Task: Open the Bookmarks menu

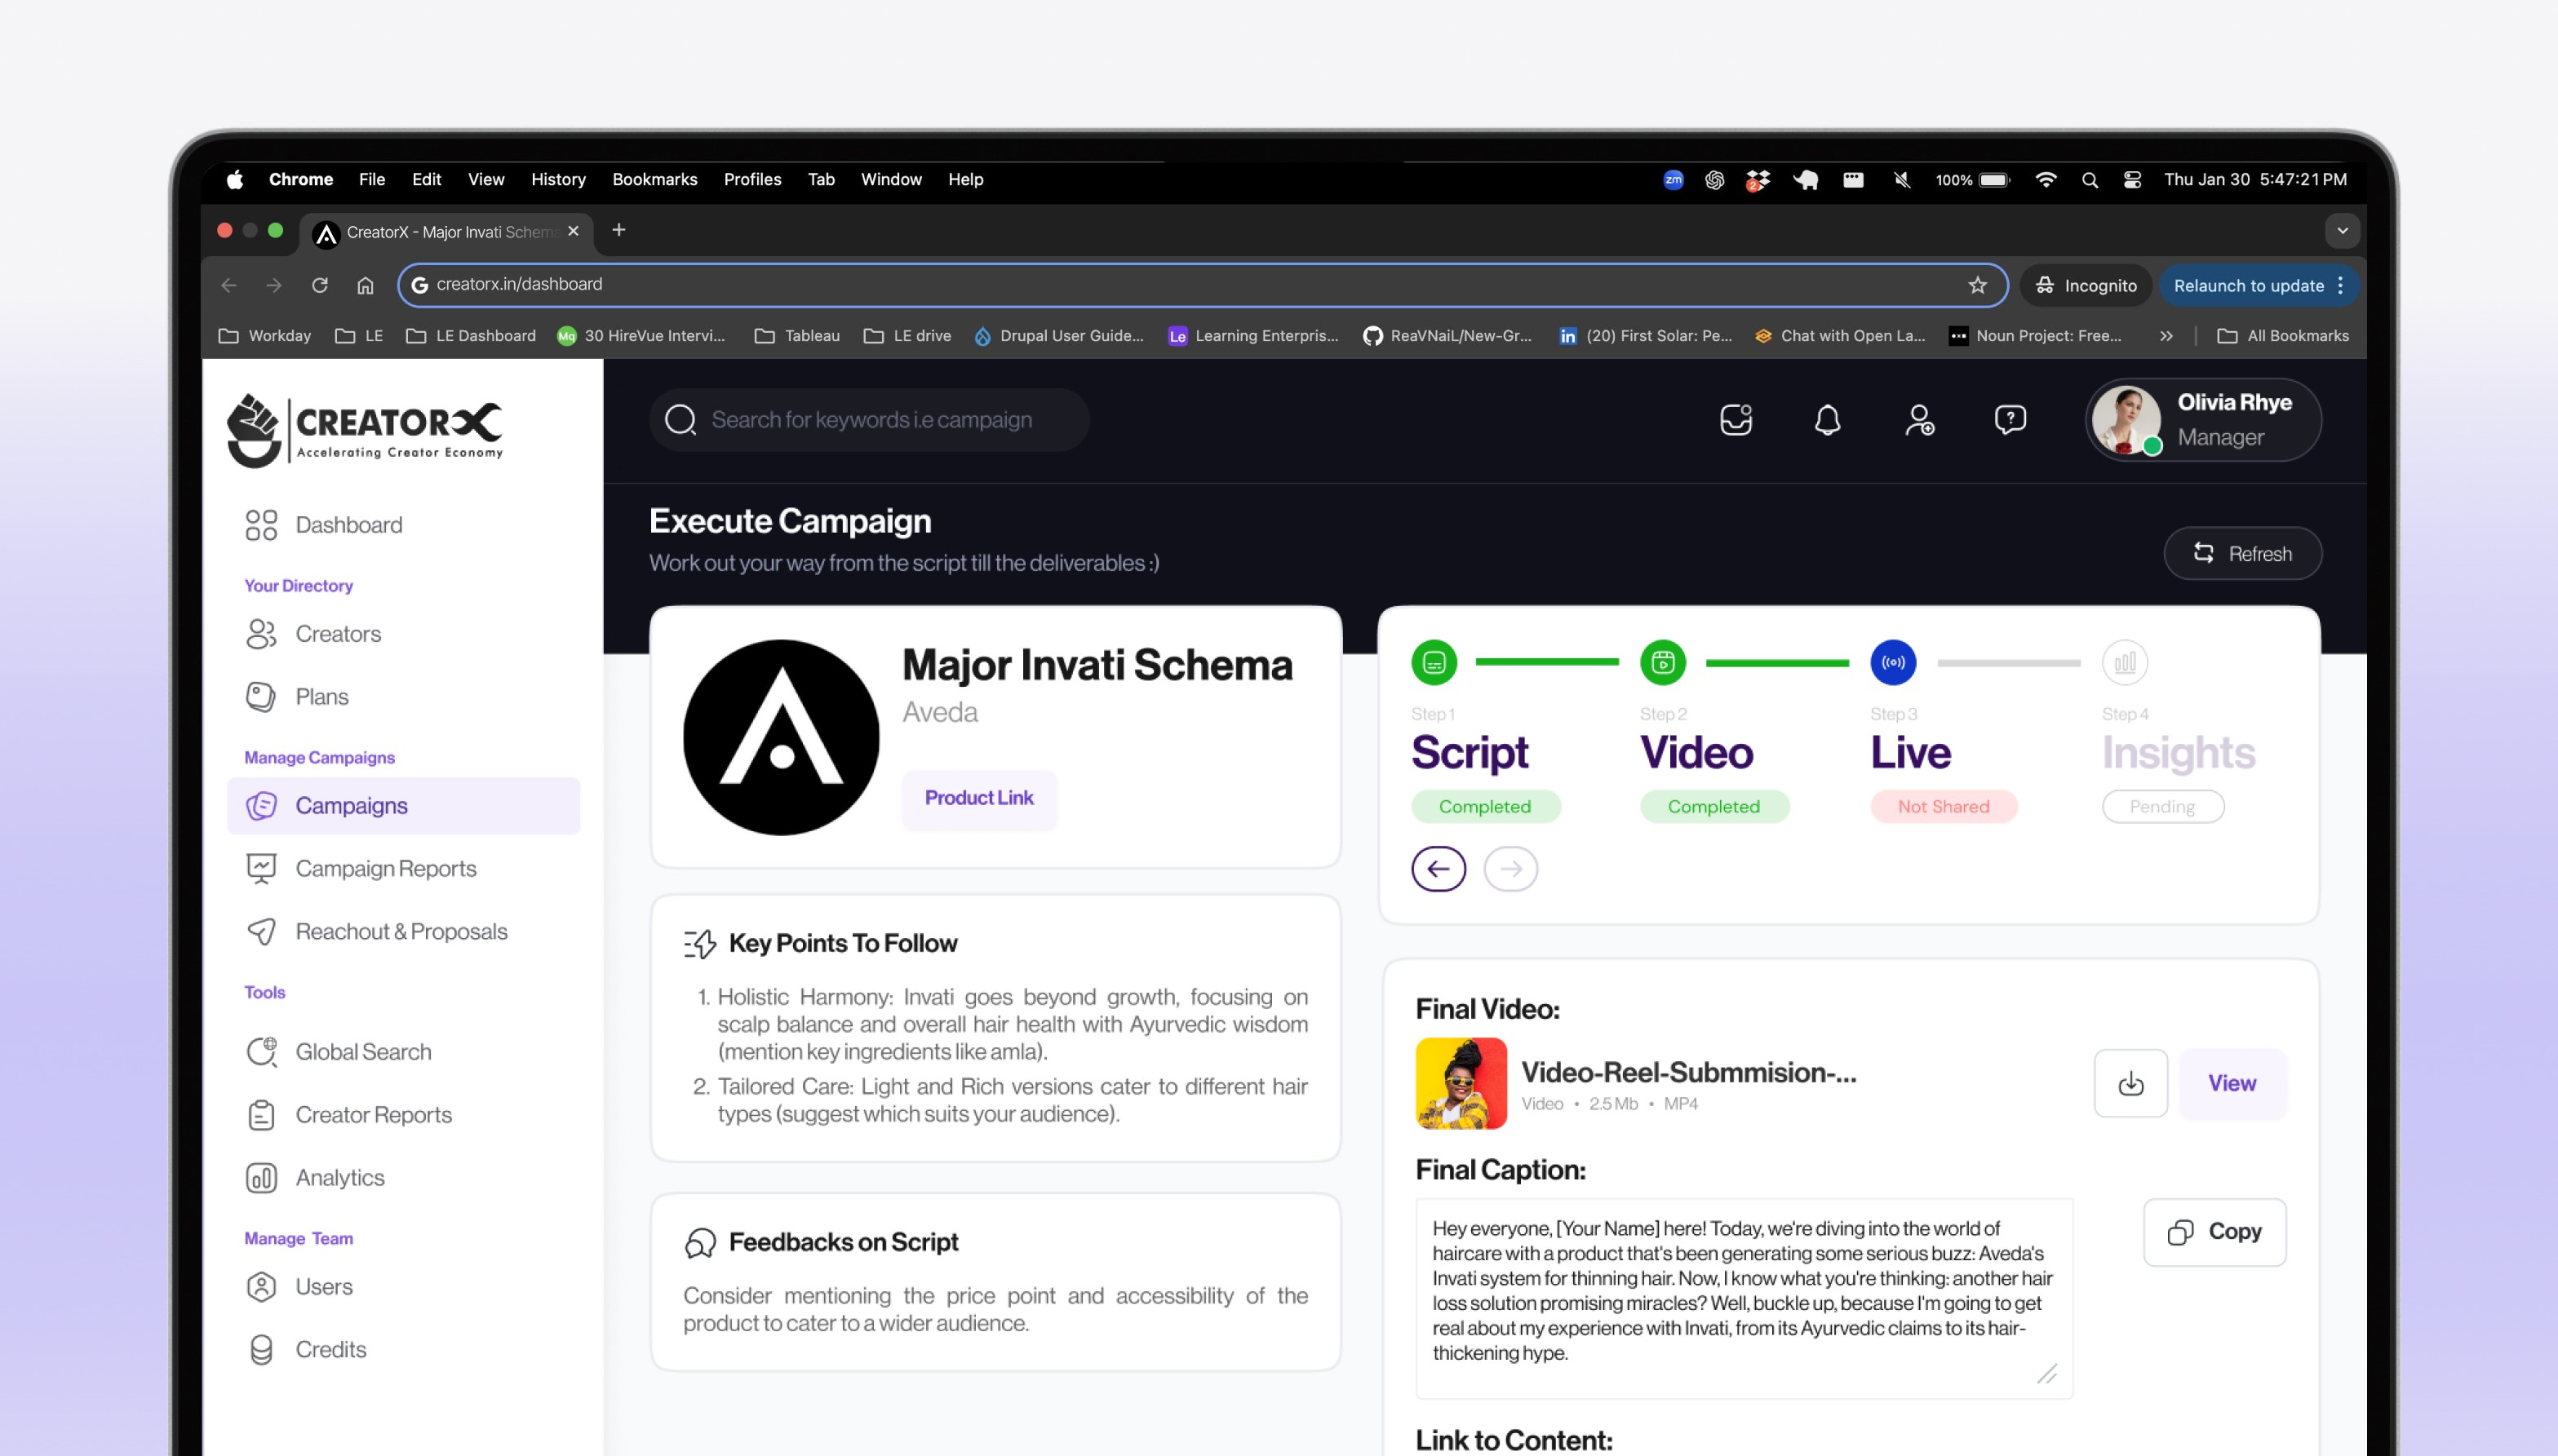Action: tap(655, 180)
